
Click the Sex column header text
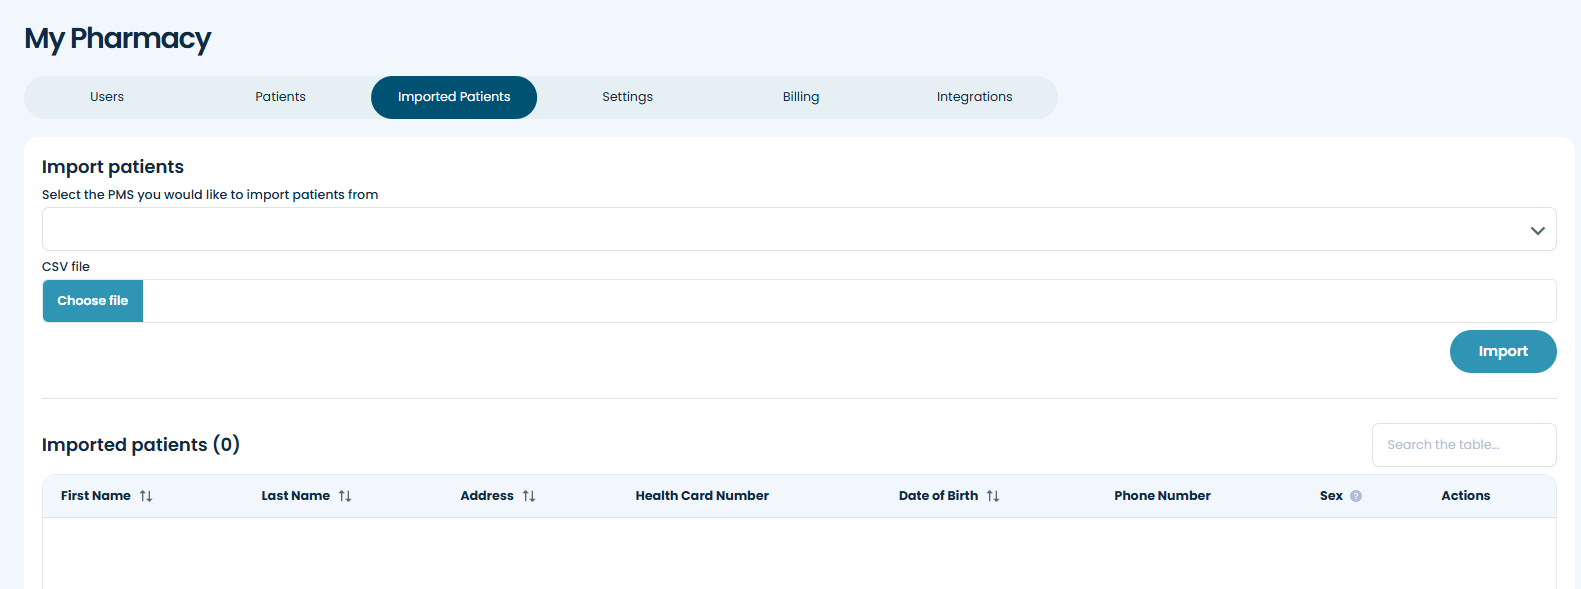click(1331, 496)
